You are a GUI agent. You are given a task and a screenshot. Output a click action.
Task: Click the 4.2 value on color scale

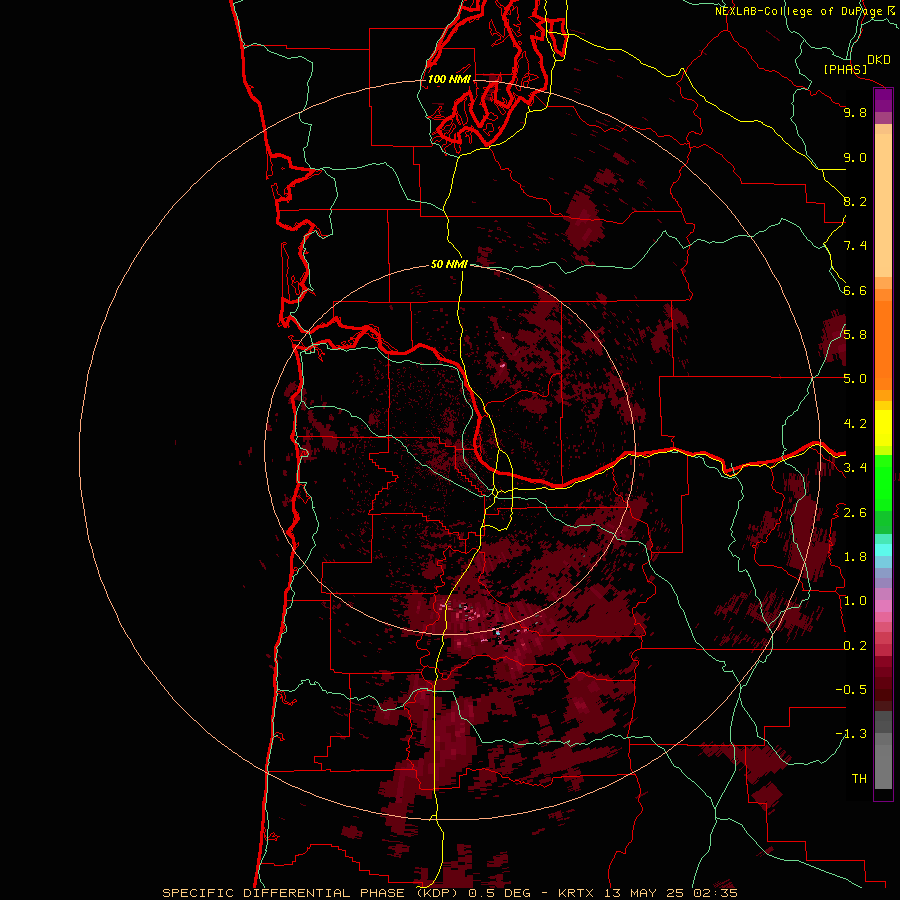click(855, 424)
